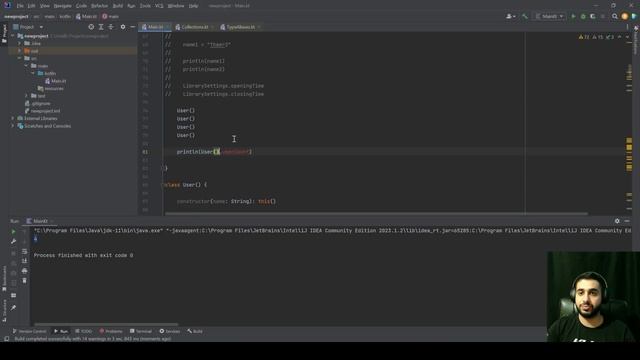
Task: Debug MainKt with bug icon
Action: point(583,16)
